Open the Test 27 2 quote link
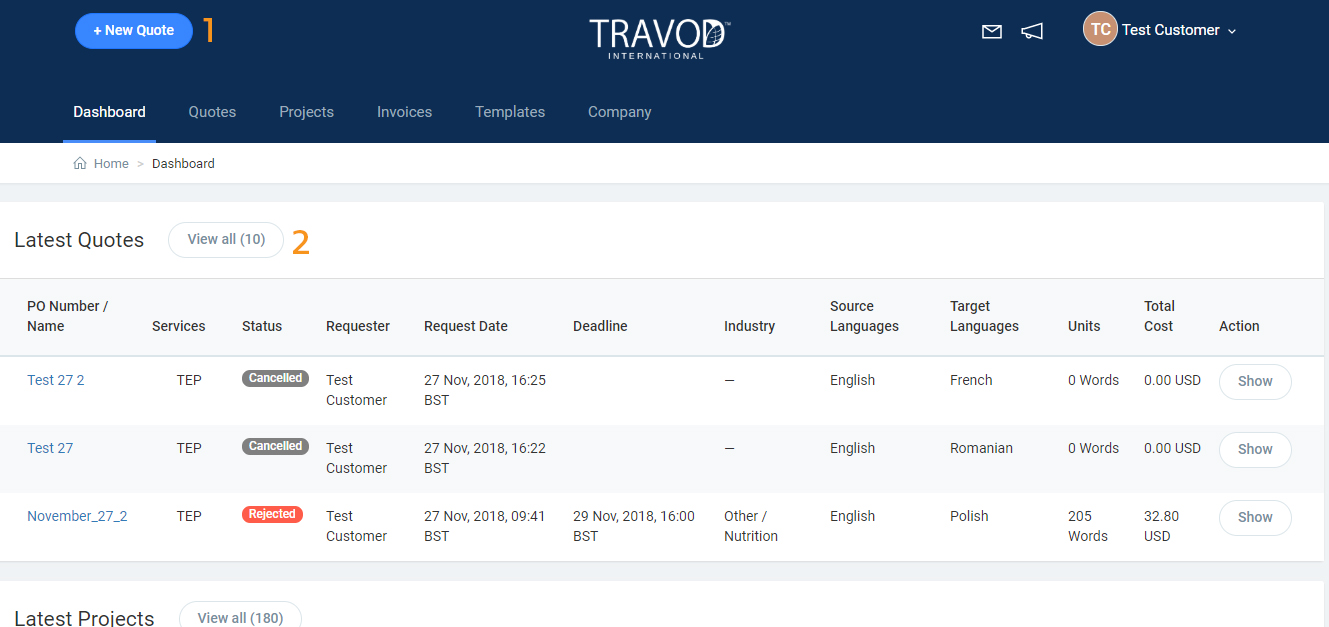The height and width of the screenshot is (627, 1329). (56, 380)
